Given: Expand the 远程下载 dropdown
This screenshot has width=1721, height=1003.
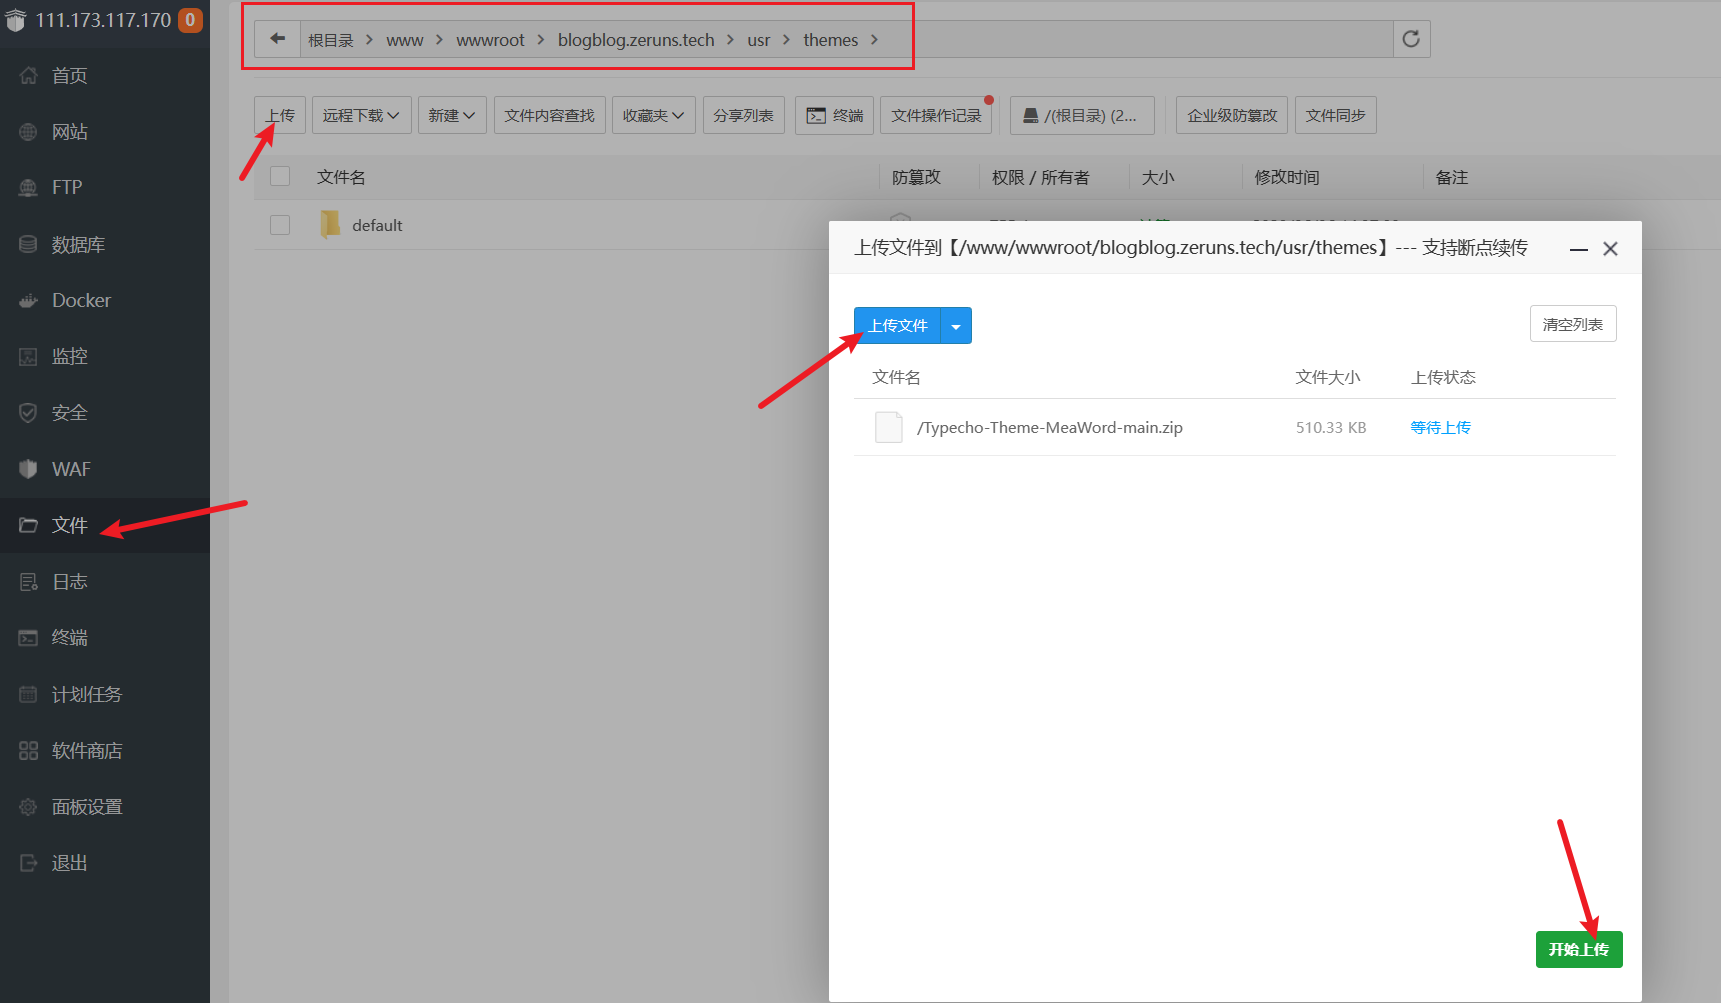Looking at the screenshot, I should coord(361,115).
